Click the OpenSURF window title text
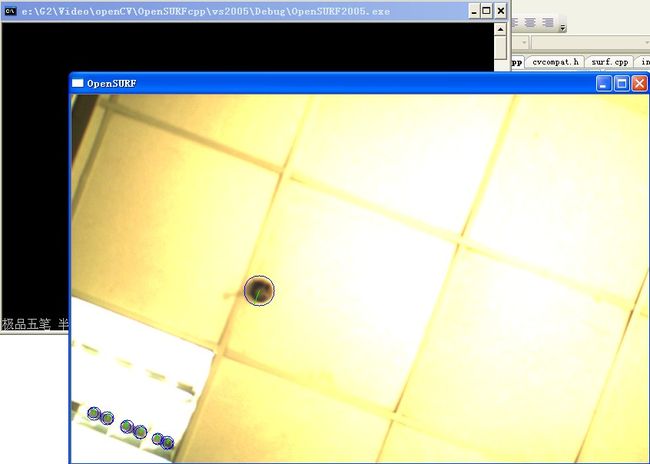The image size is (650, 464). coord(112,84)
